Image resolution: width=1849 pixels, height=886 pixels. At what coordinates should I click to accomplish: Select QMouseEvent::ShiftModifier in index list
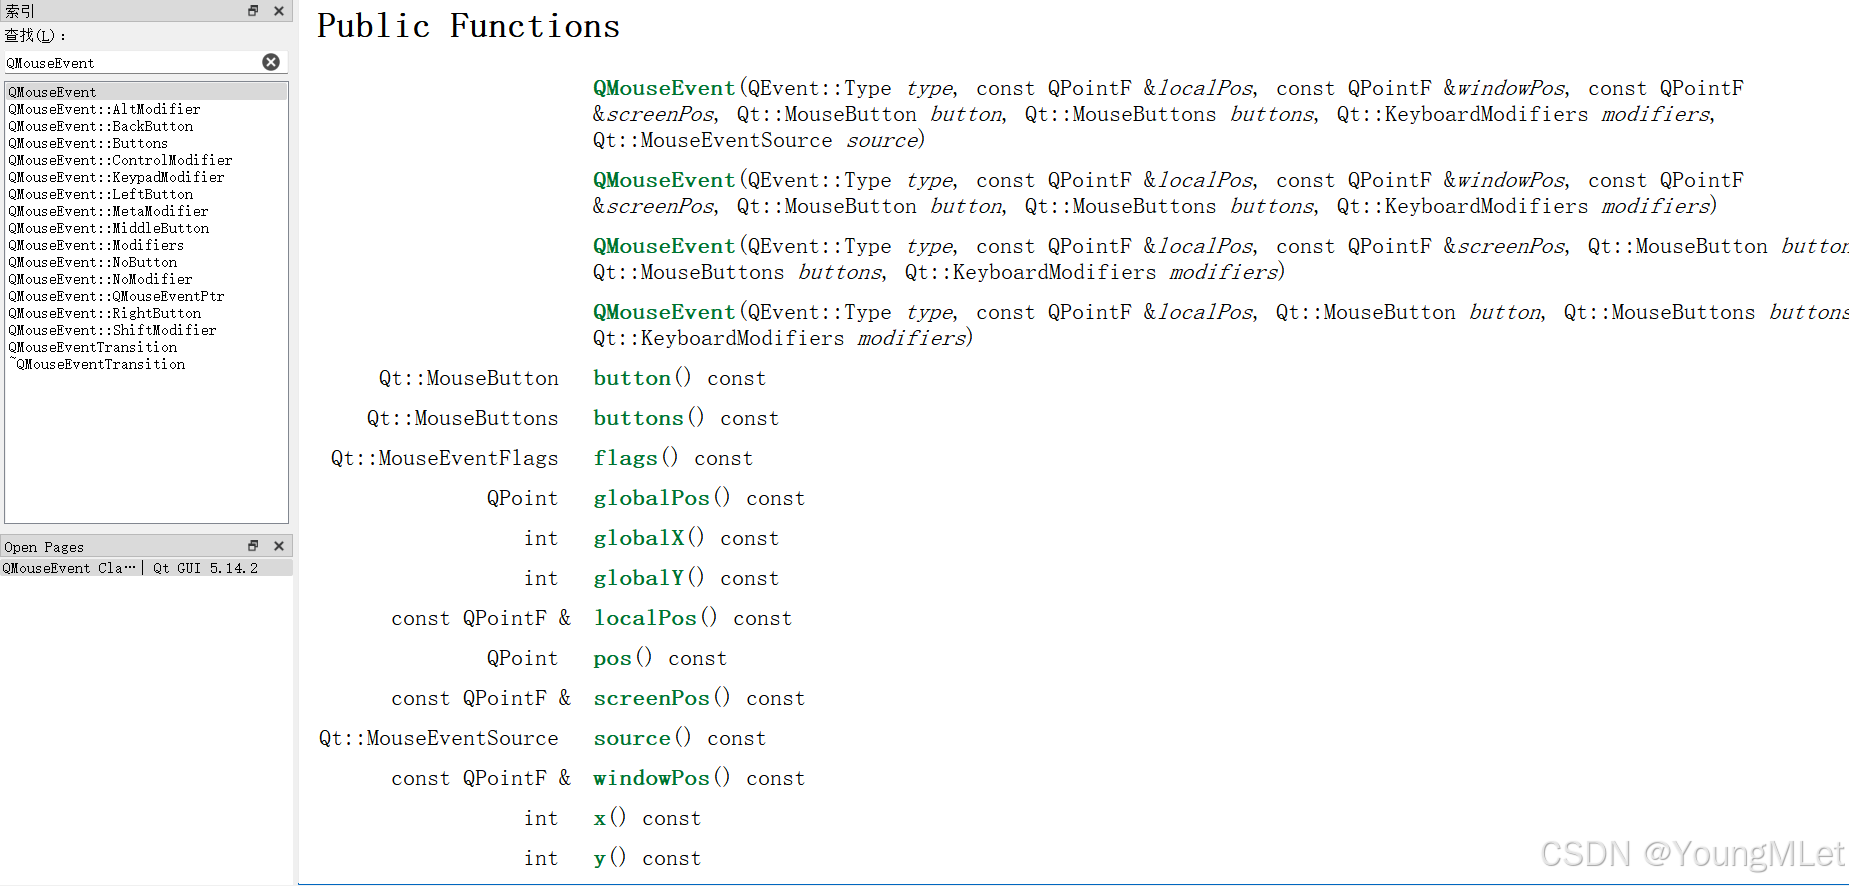tap(112, 330)
